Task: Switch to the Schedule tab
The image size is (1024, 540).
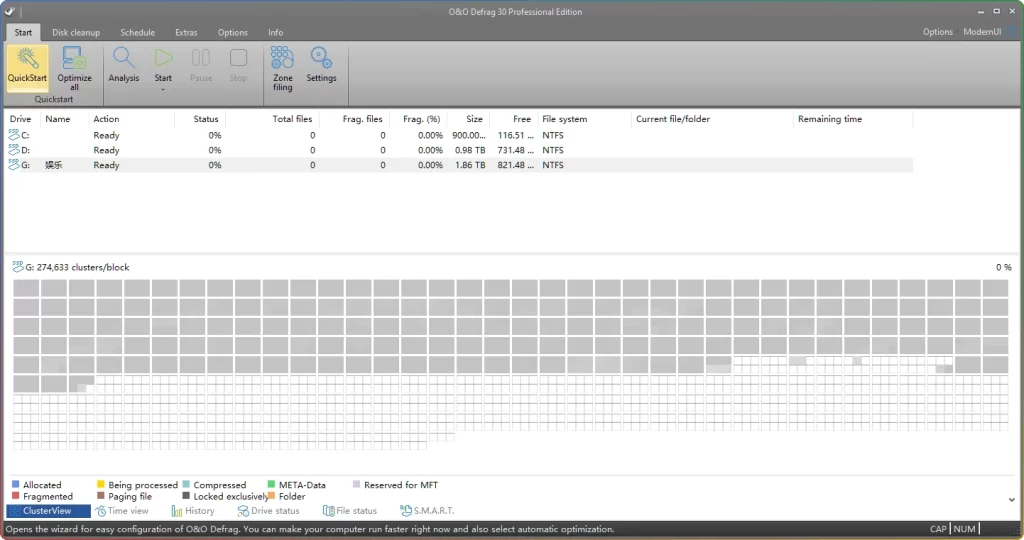Action: (x=137, y=32)
